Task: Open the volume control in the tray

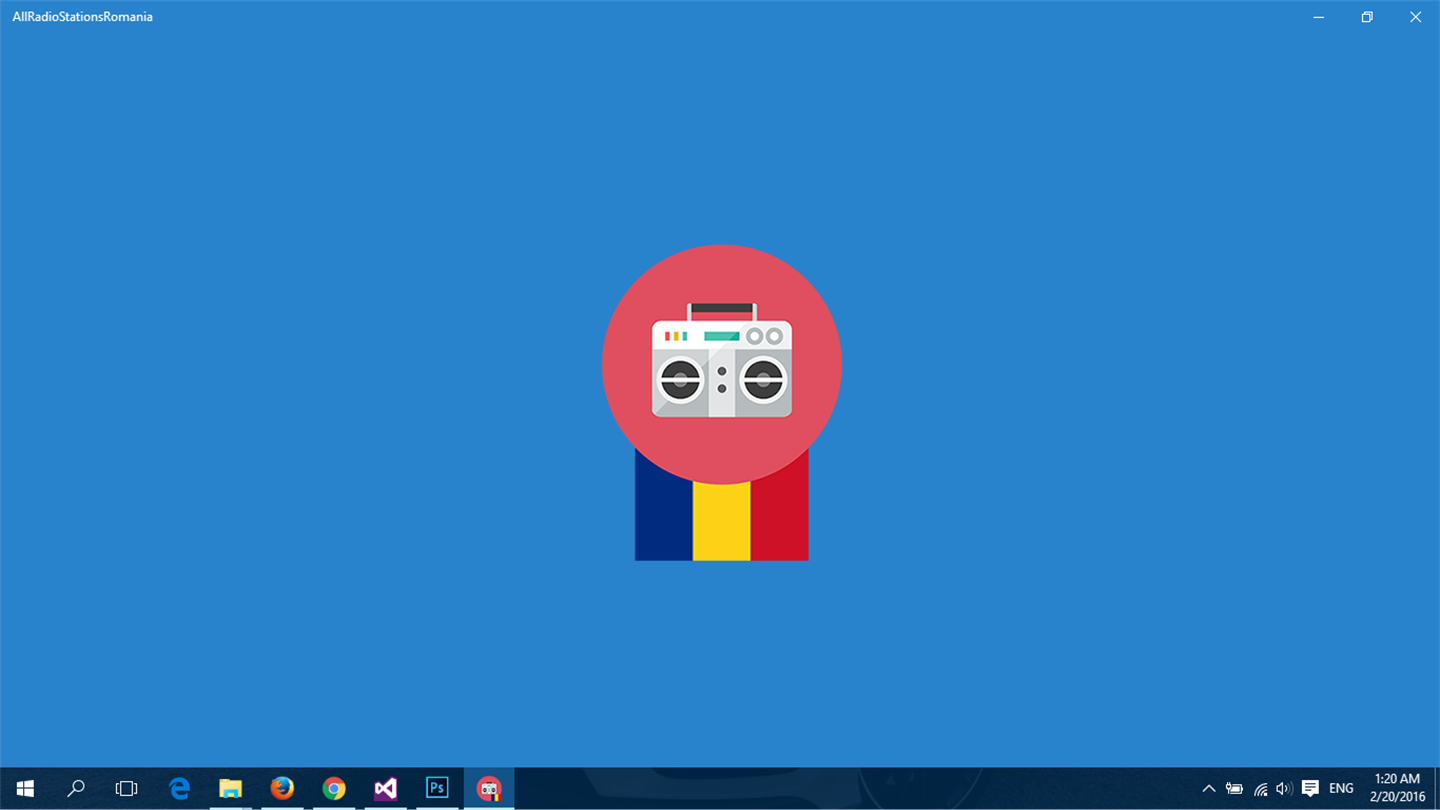Action: [1284, 789]
